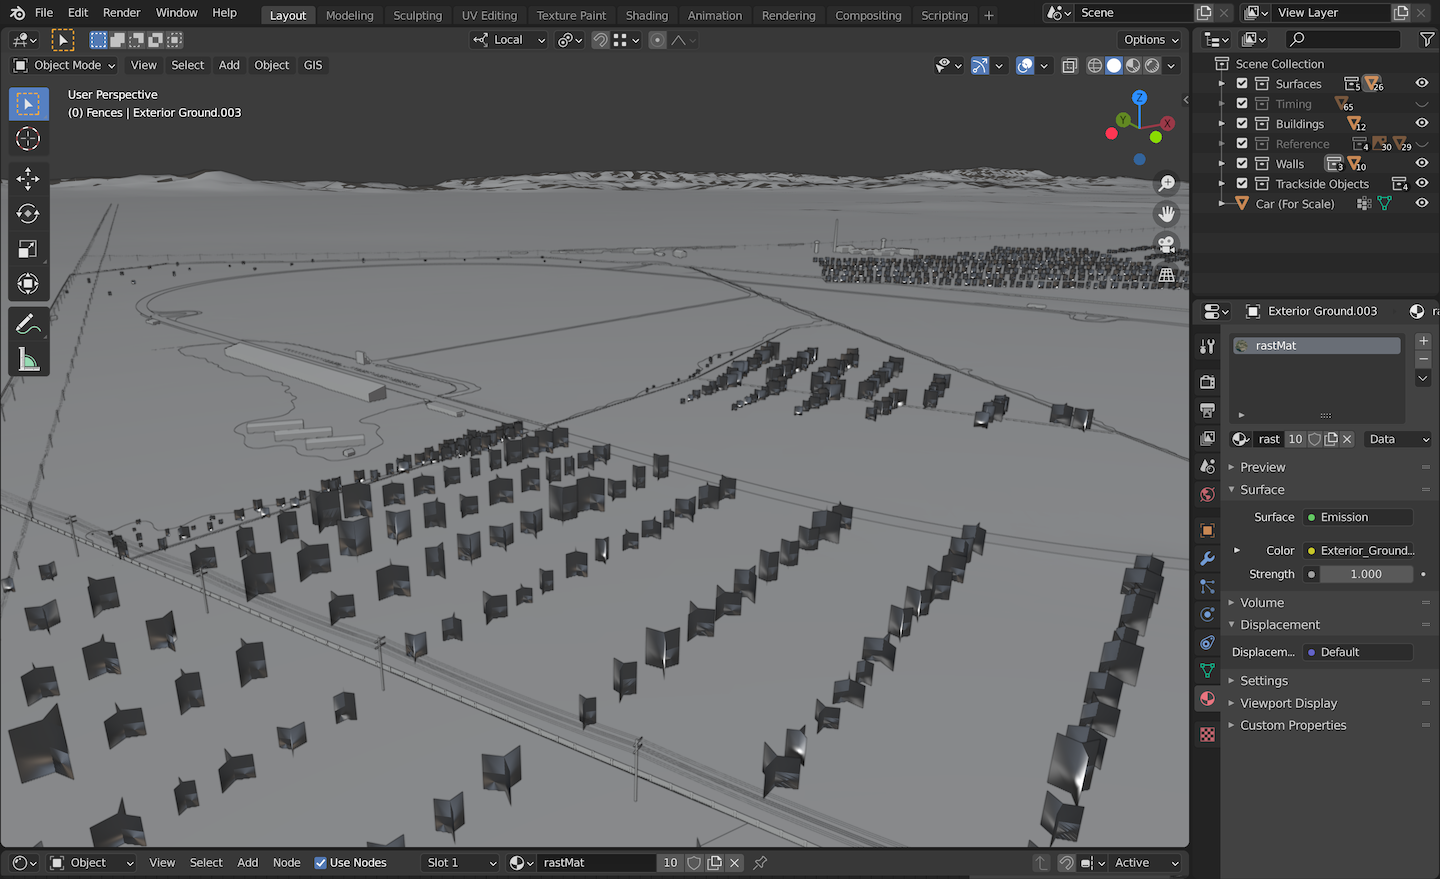Add a material slot with plus button
The image size is (1440, 879).
(x=1423, y=341)
